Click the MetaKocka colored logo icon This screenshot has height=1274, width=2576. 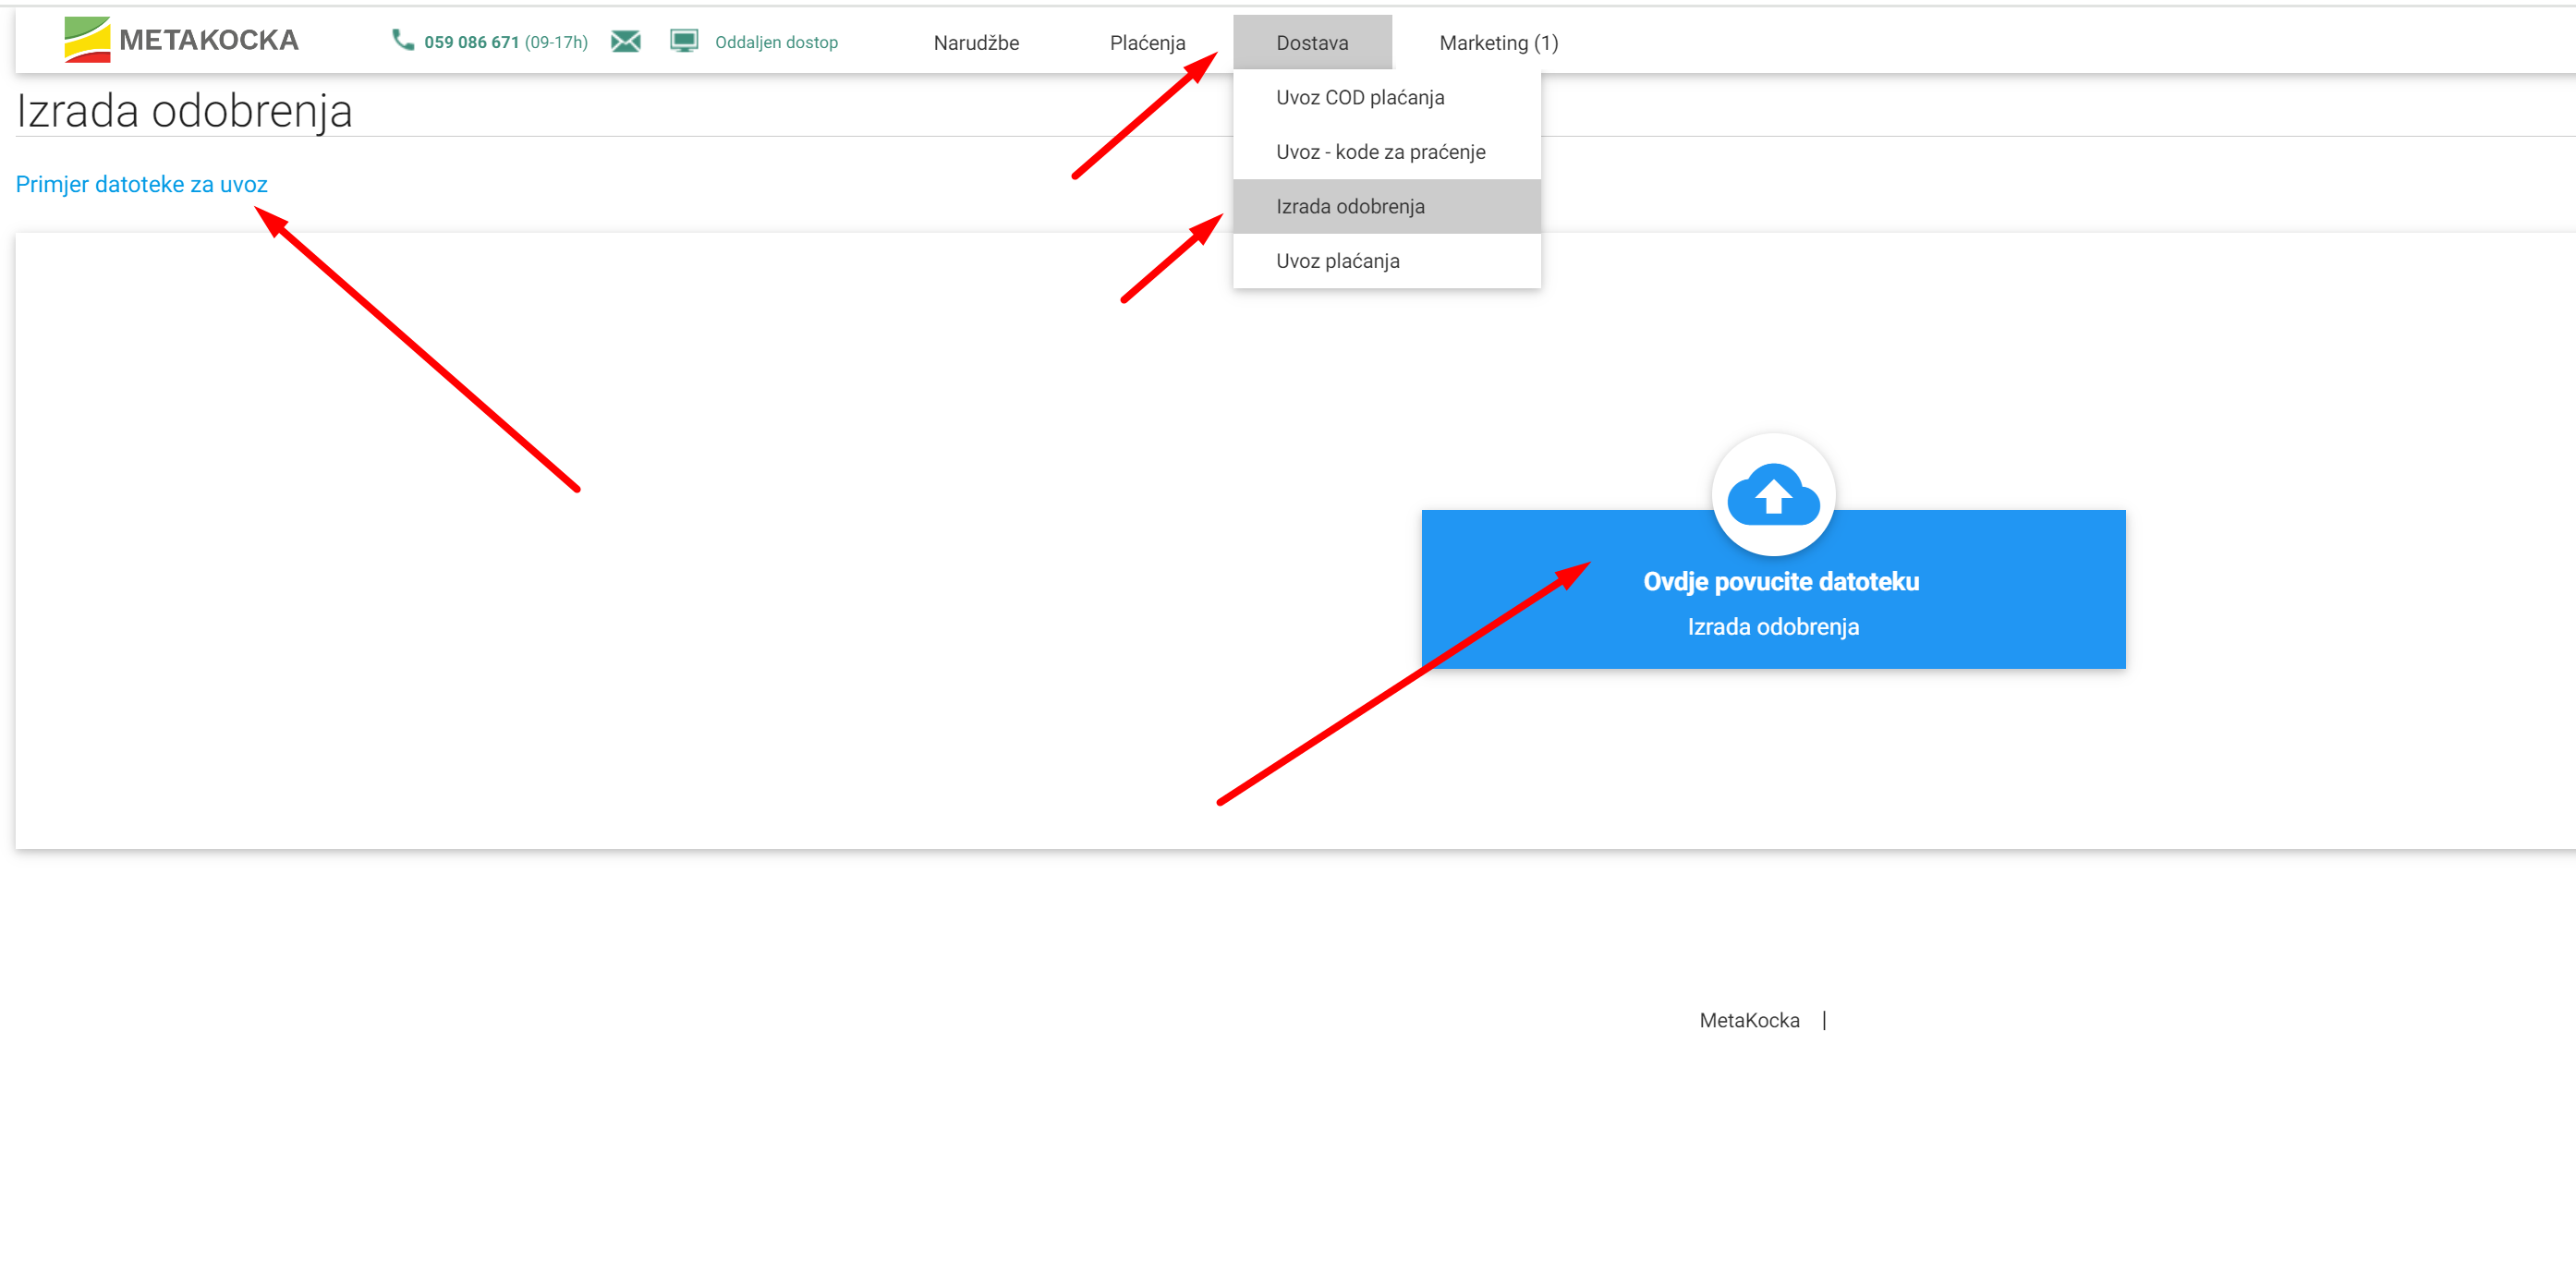87,40
